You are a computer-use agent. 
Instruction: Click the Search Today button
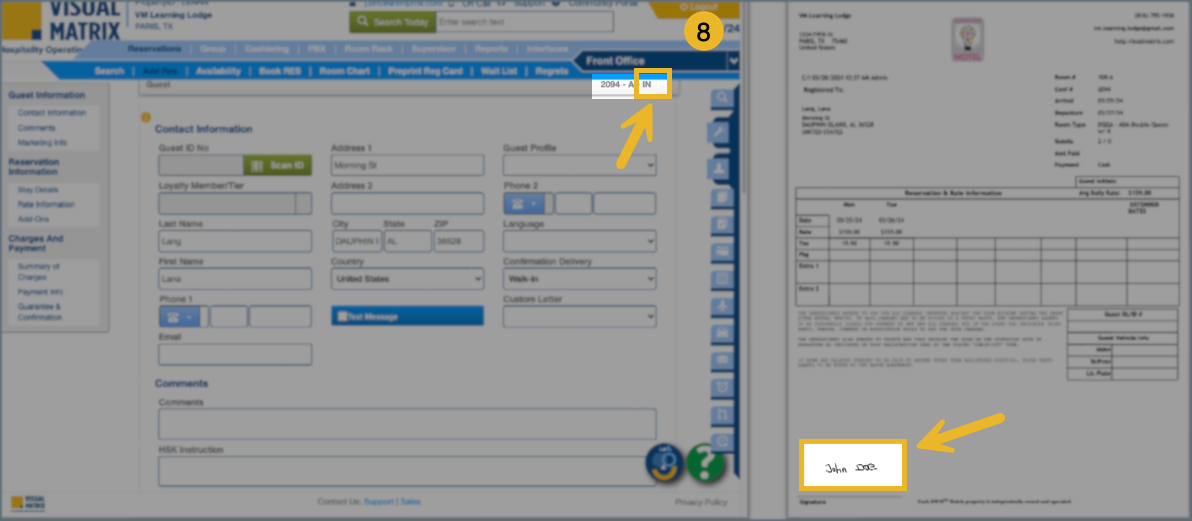click(x=390, y=22)
